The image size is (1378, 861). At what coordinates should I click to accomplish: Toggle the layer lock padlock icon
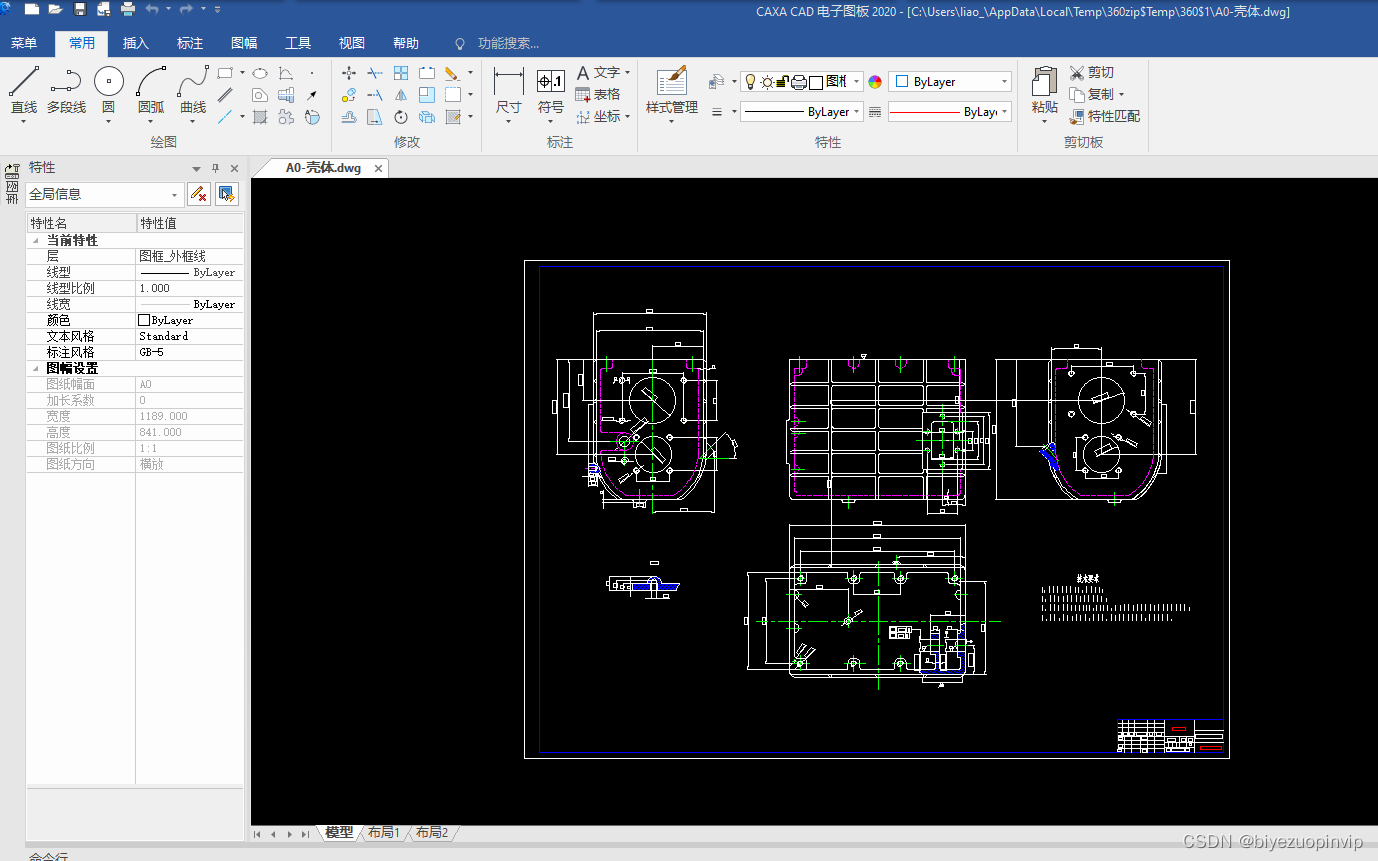click(783, 82)
